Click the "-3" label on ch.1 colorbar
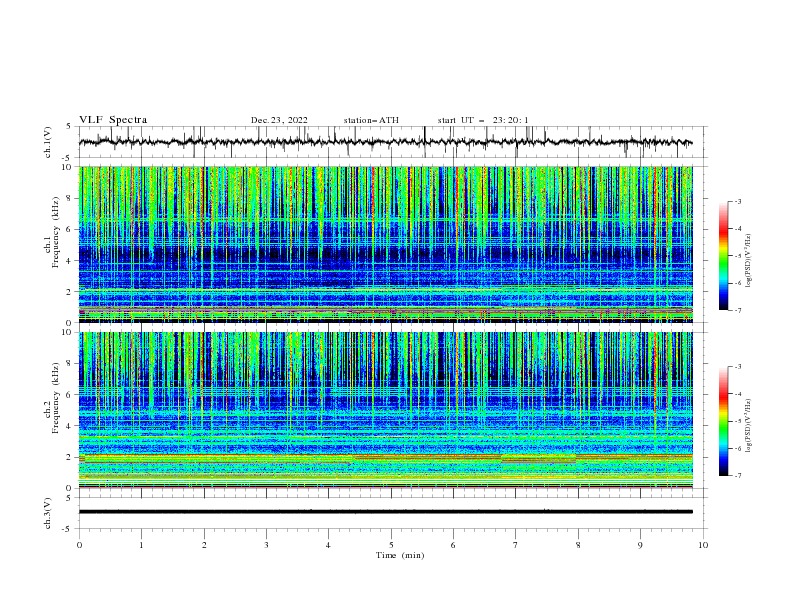This screenshot has width=792, height=612. click(x=738, y=201)
